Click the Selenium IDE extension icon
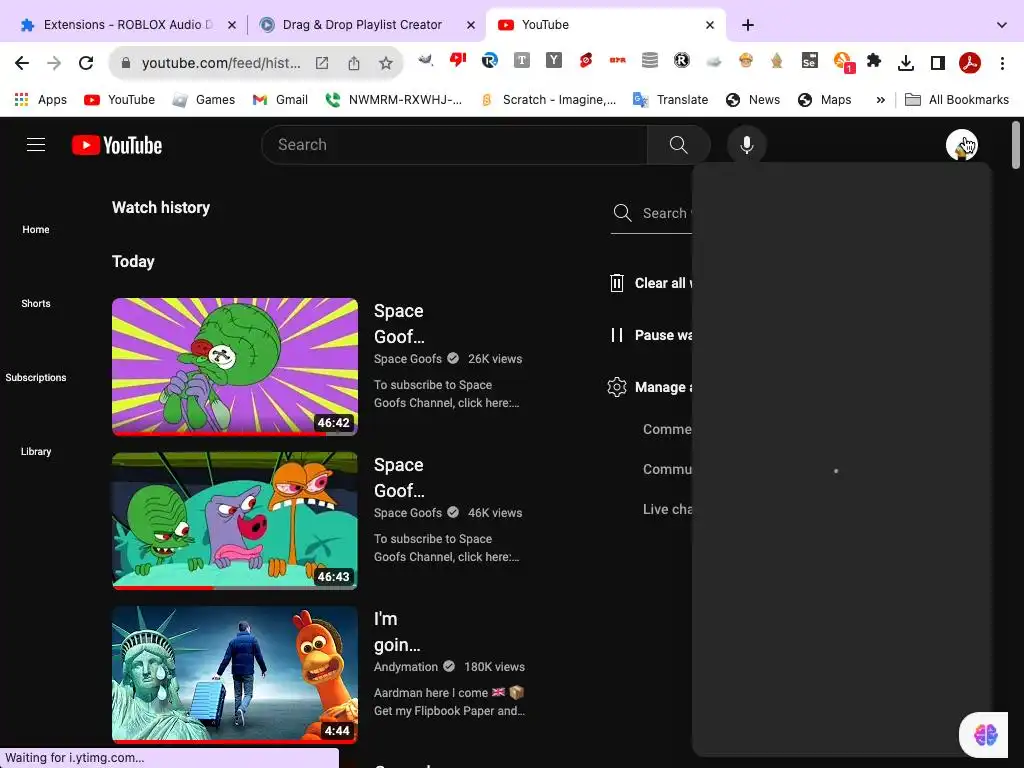Viewport: 1024px width, 768px height. [810, 61]
